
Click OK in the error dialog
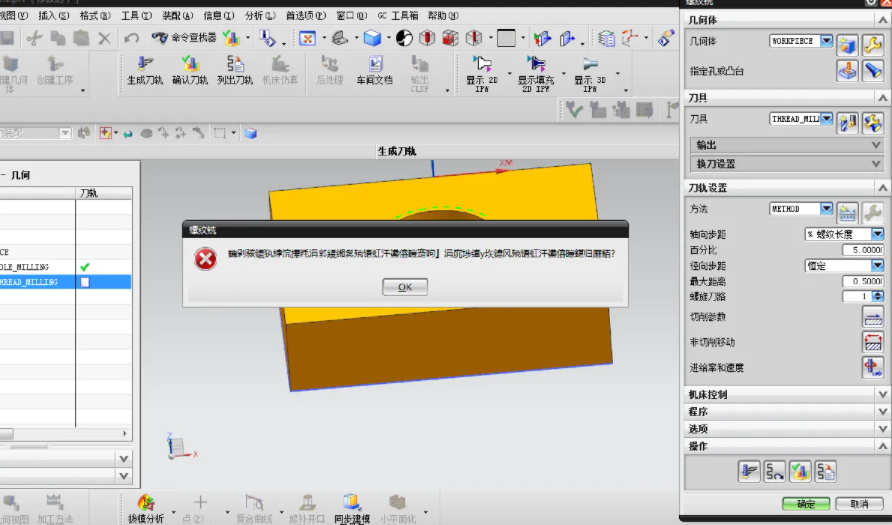[405, 287]
